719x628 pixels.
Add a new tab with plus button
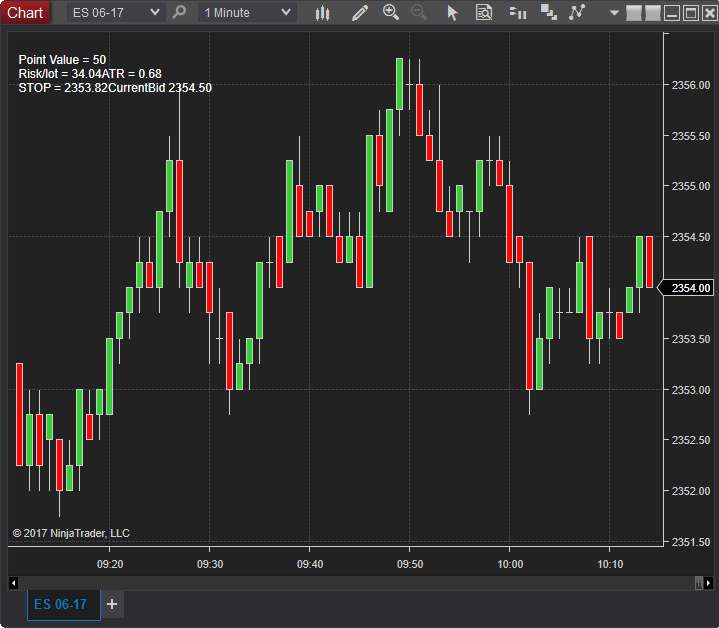point(112,604)
